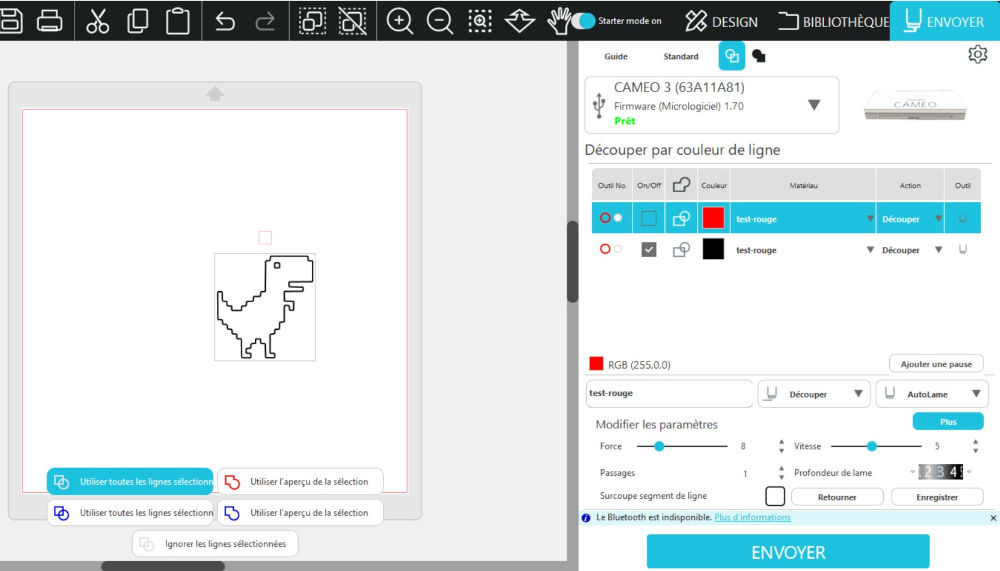
Task: Click the CAMEO machine thumbnail
Action: tap(915, 105)
